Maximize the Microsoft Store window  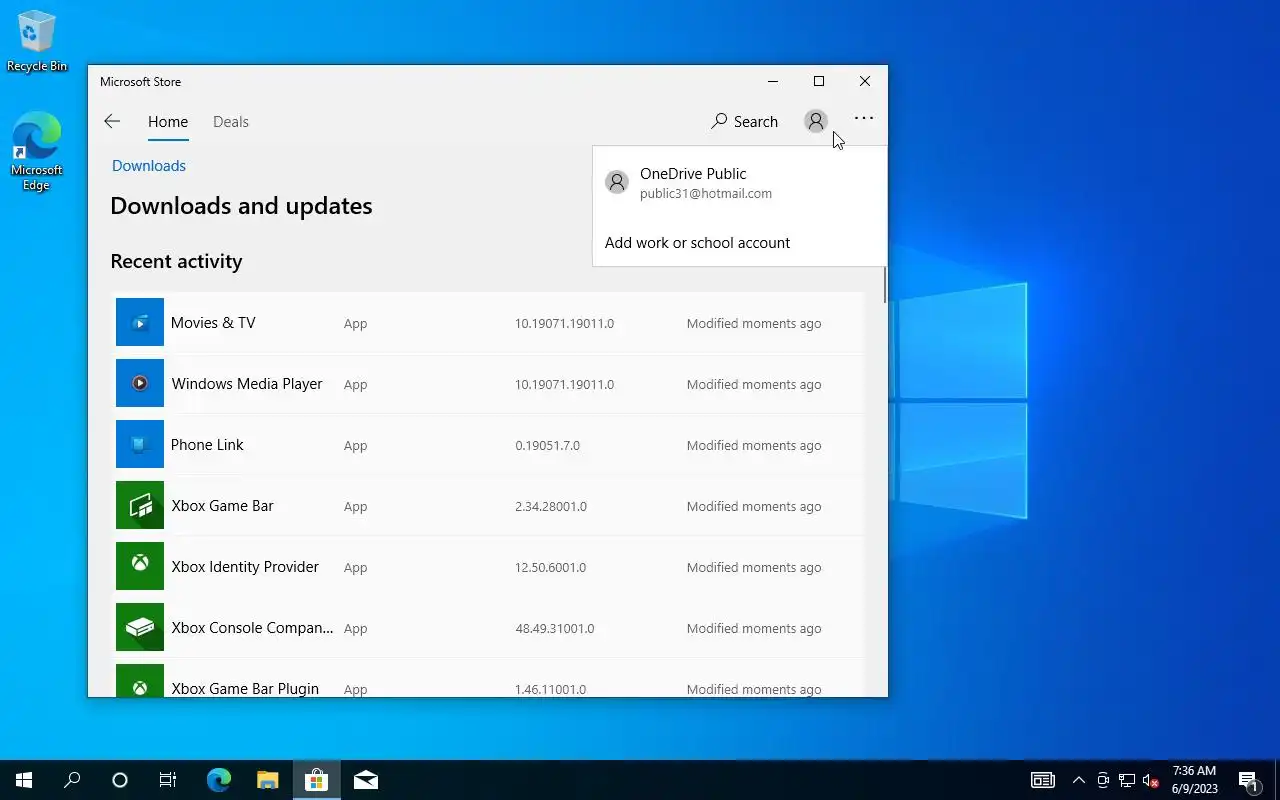click(x=819, y=81)
